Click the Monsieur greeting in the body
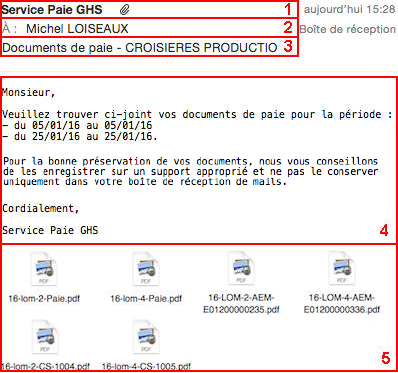This screenshot has height=373, width=398. (29, 92)
